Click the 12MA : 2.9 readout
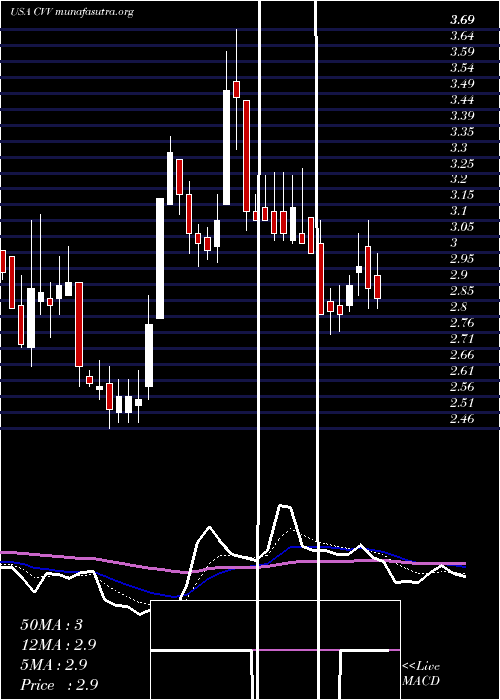 [58, 645]
